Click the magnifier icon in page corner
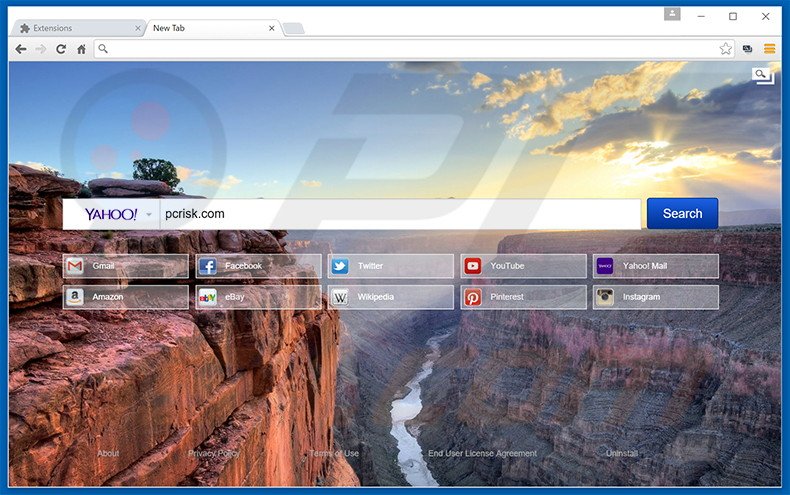 [762, 76]
